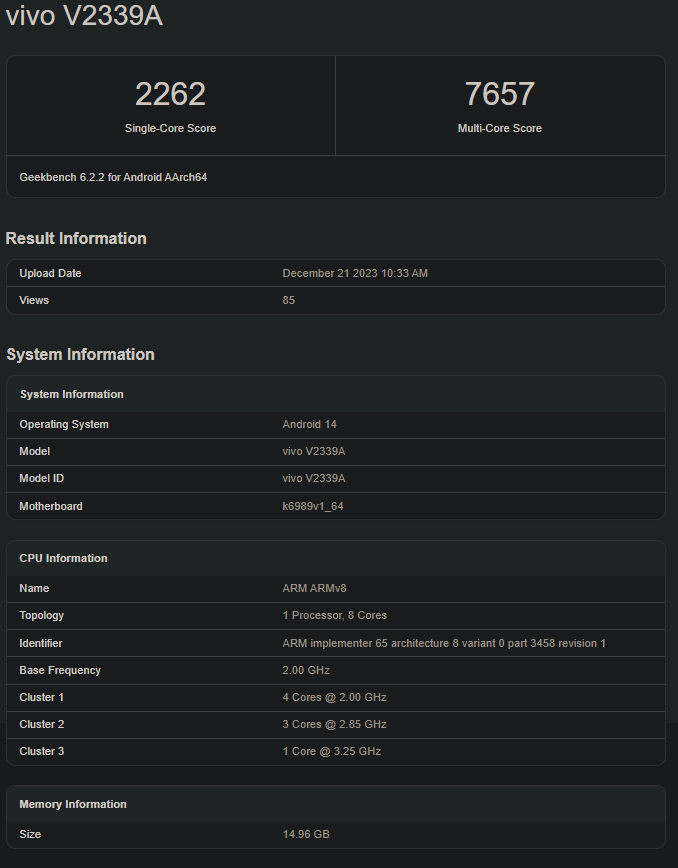
Task: Click the Memory Information table header
Action: click(73, 804)
